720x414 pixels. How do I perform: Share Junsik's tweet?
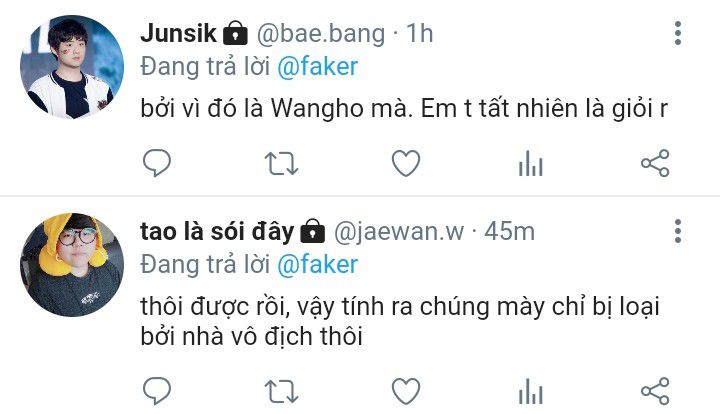[x=655, y=163]
